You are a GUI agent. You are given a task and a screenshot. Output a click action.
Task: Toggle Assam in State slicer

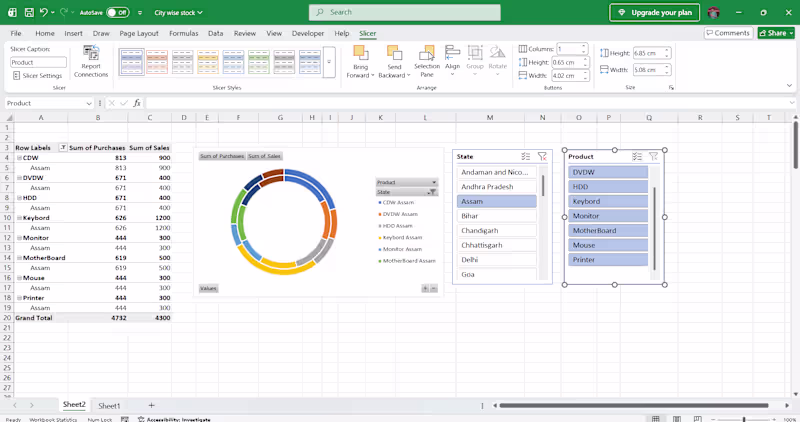click(496, 202)
